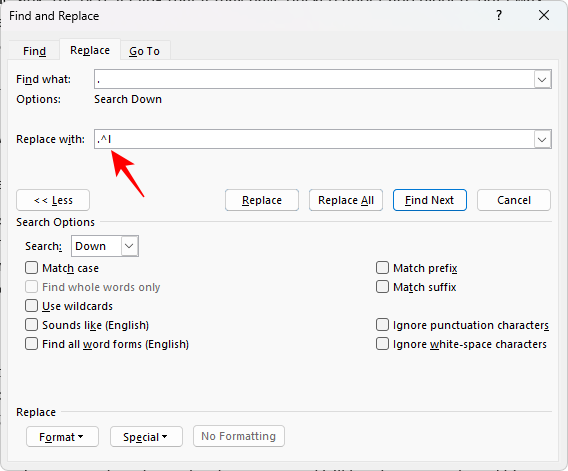Viewport: 568px width, 471px height.
Task: Click into the Replace with text field
Action: click(314, 139)
